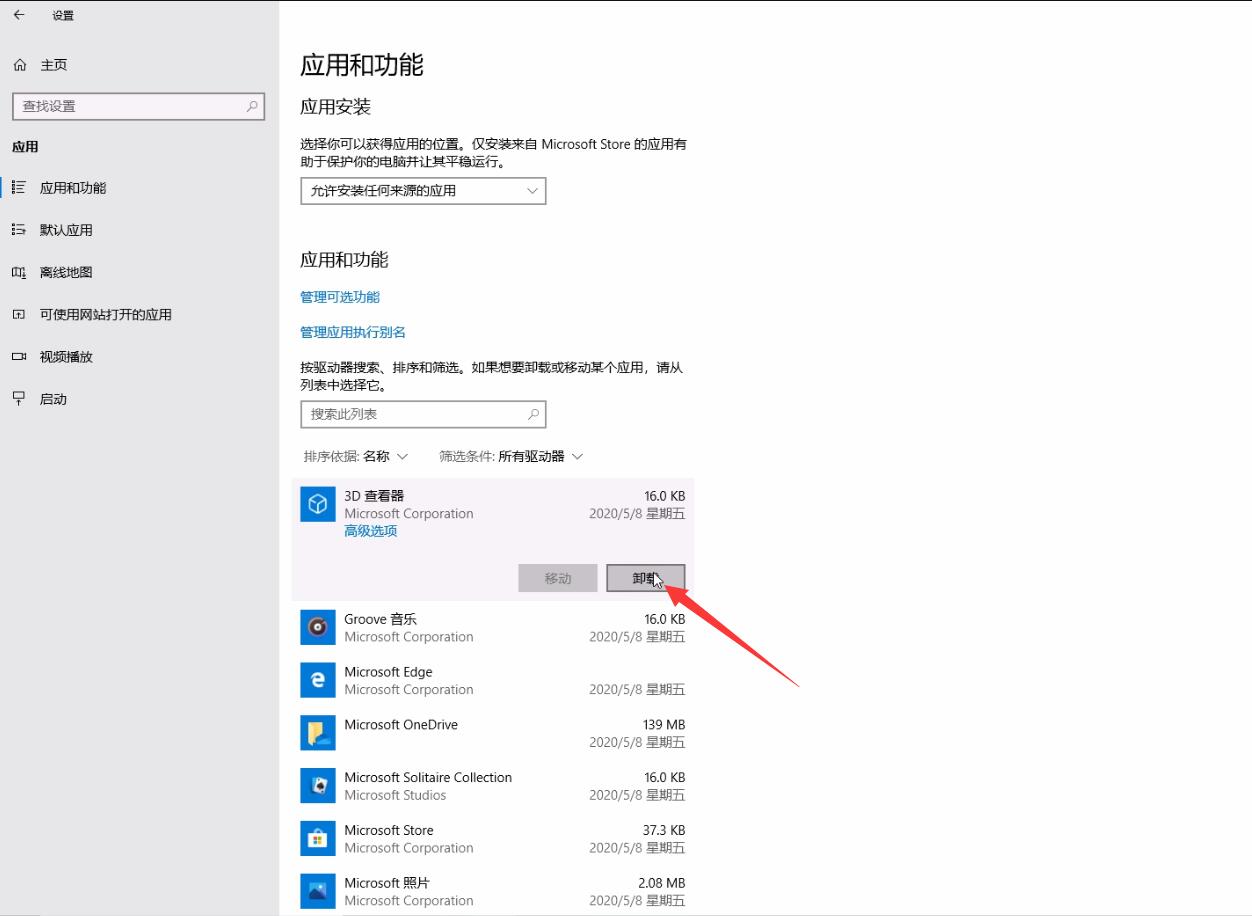Screen dimensions: 1252x916
Task: Open 主页 in the sidebar
Action: click(138, 65)
